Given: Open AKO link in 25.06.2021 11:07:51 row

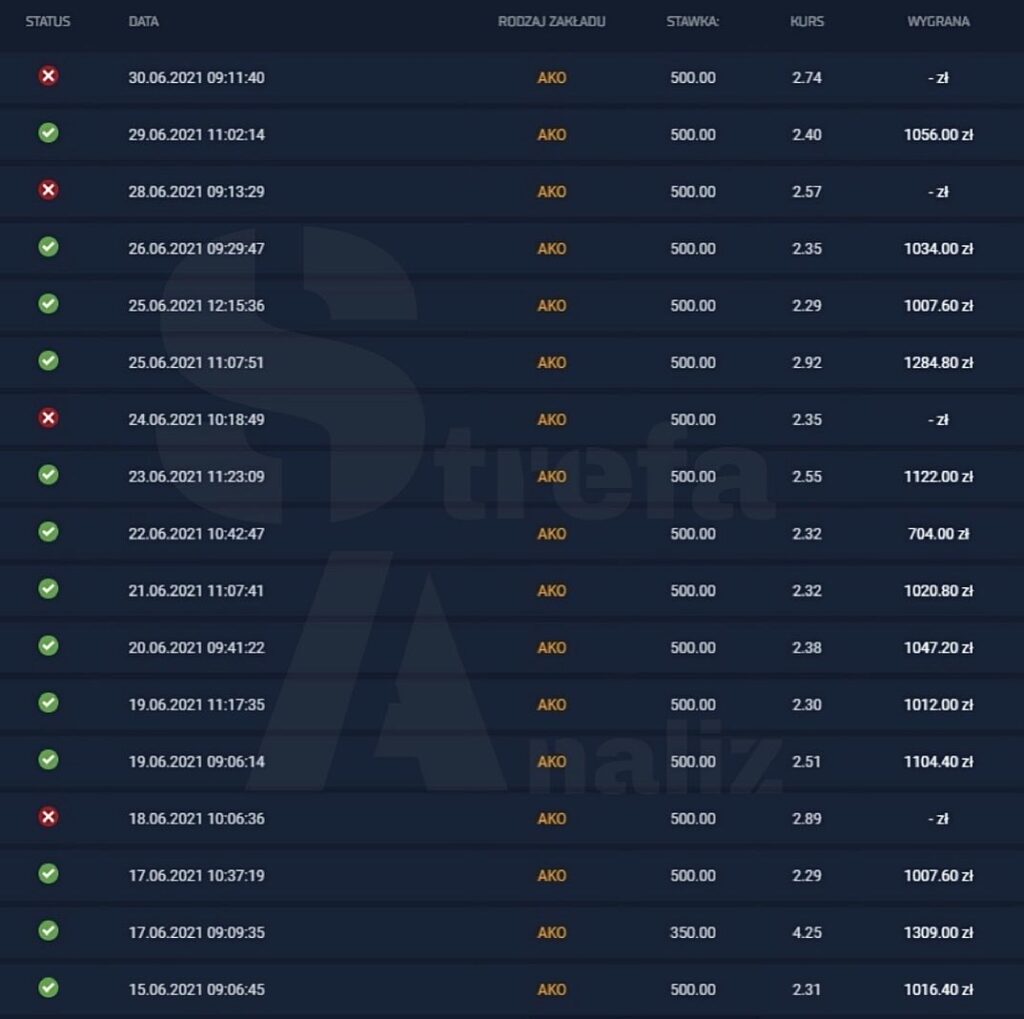Looking at the screenshot, I should click(x=552, y=363).
